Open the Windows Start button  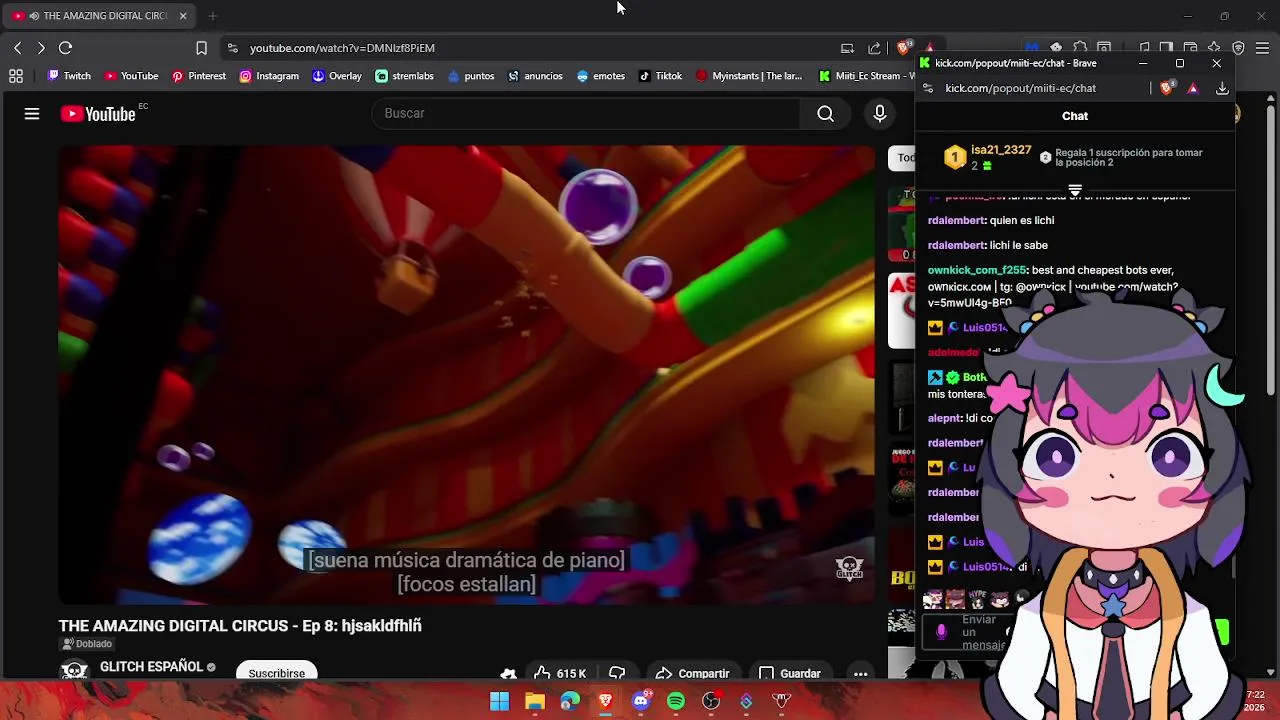(499, 702)
